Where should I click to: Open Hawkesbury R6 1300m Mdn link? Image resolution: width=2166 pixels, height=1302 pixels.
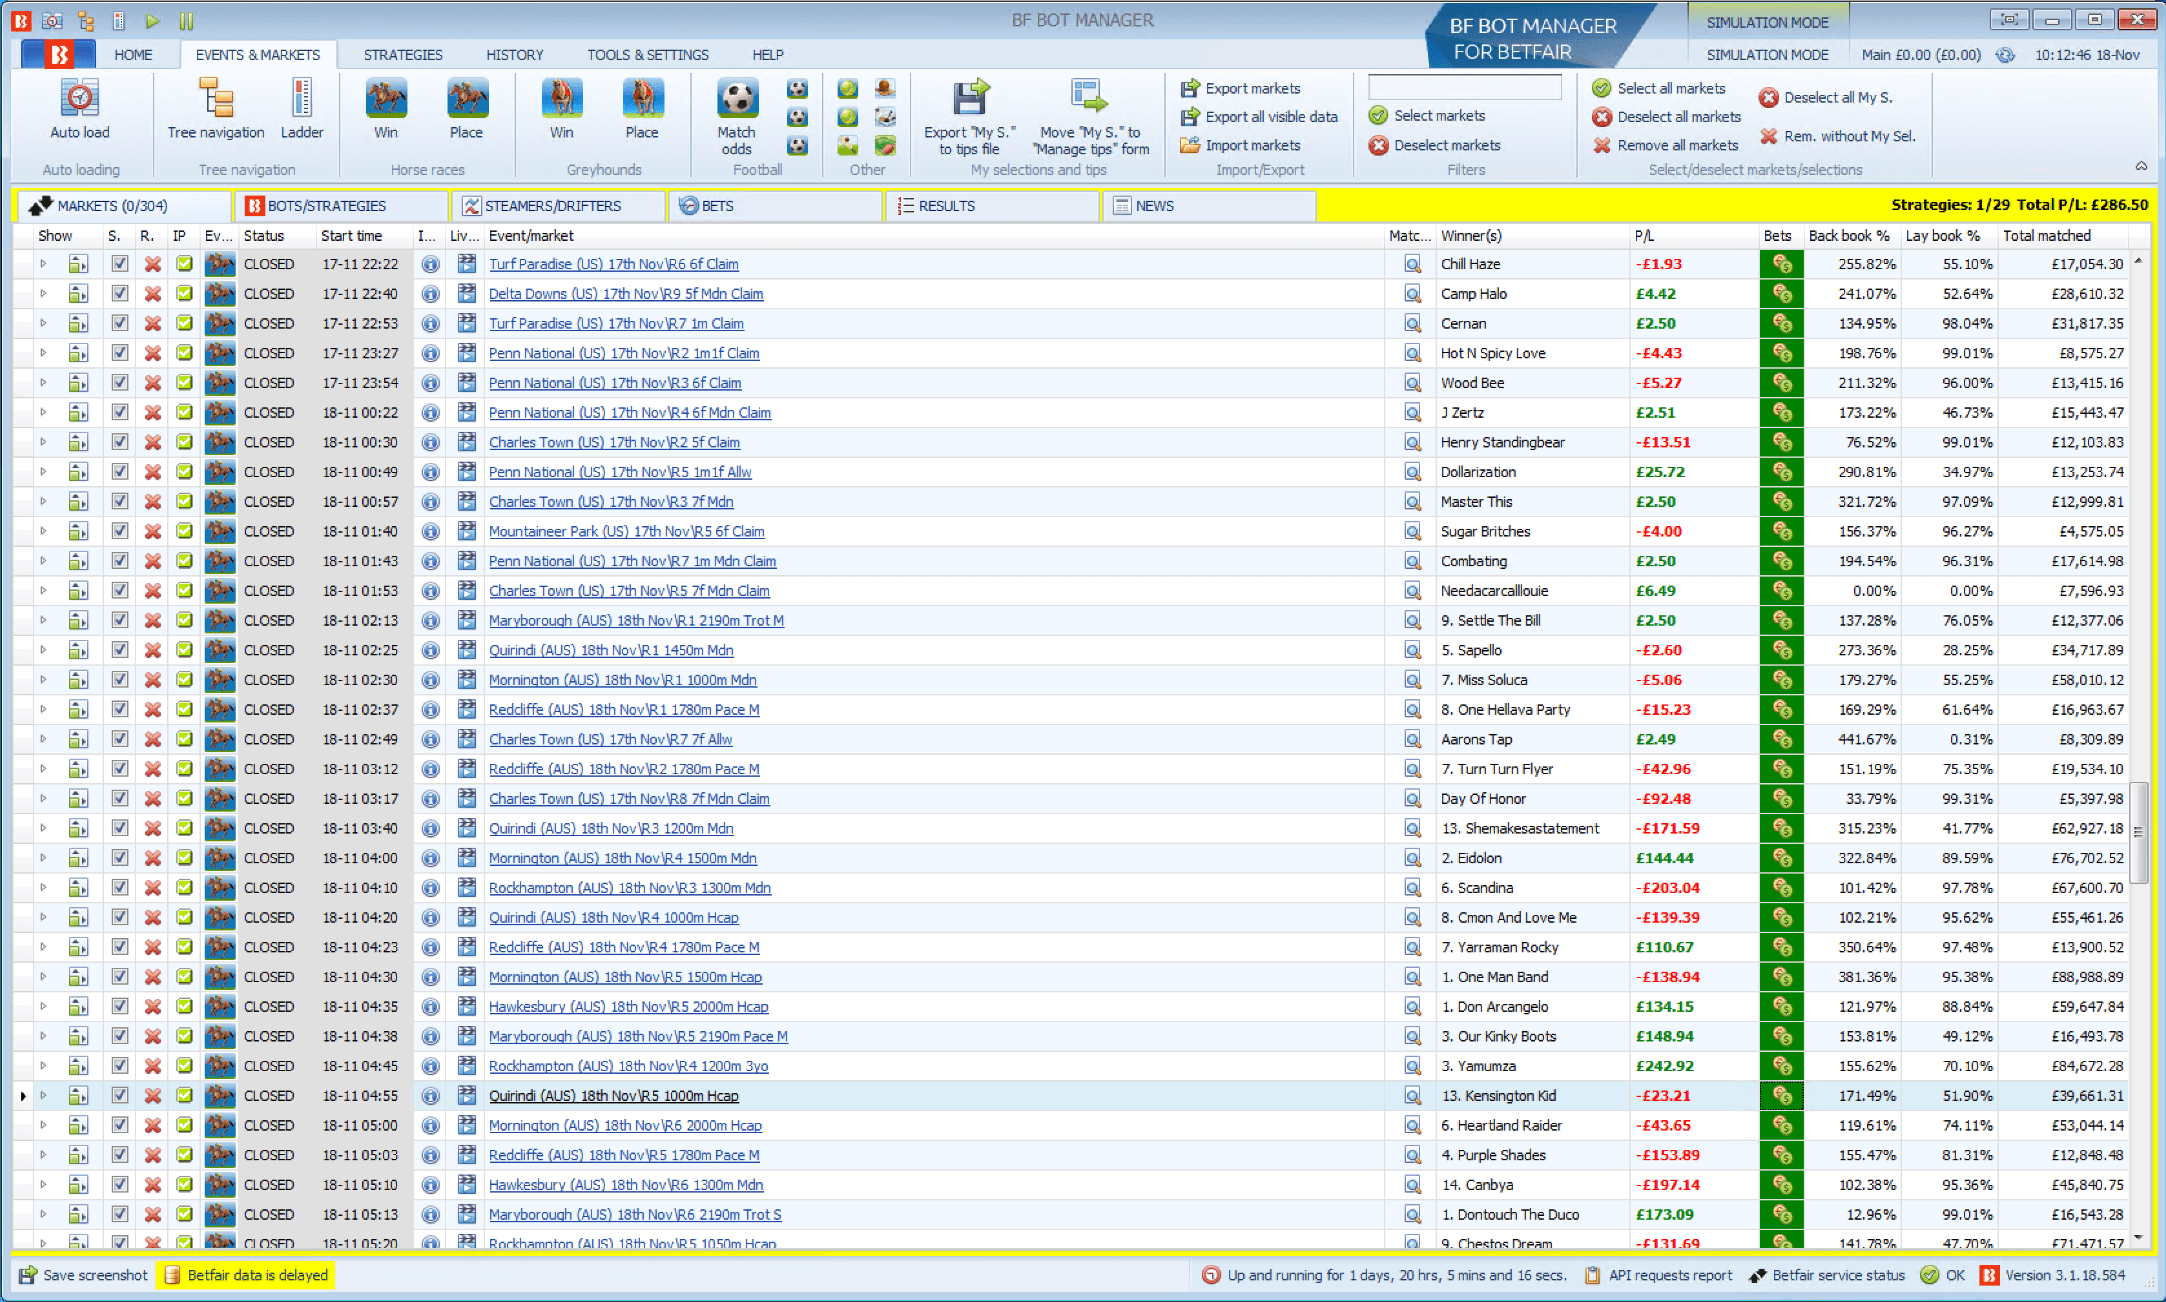(626, 1185)
